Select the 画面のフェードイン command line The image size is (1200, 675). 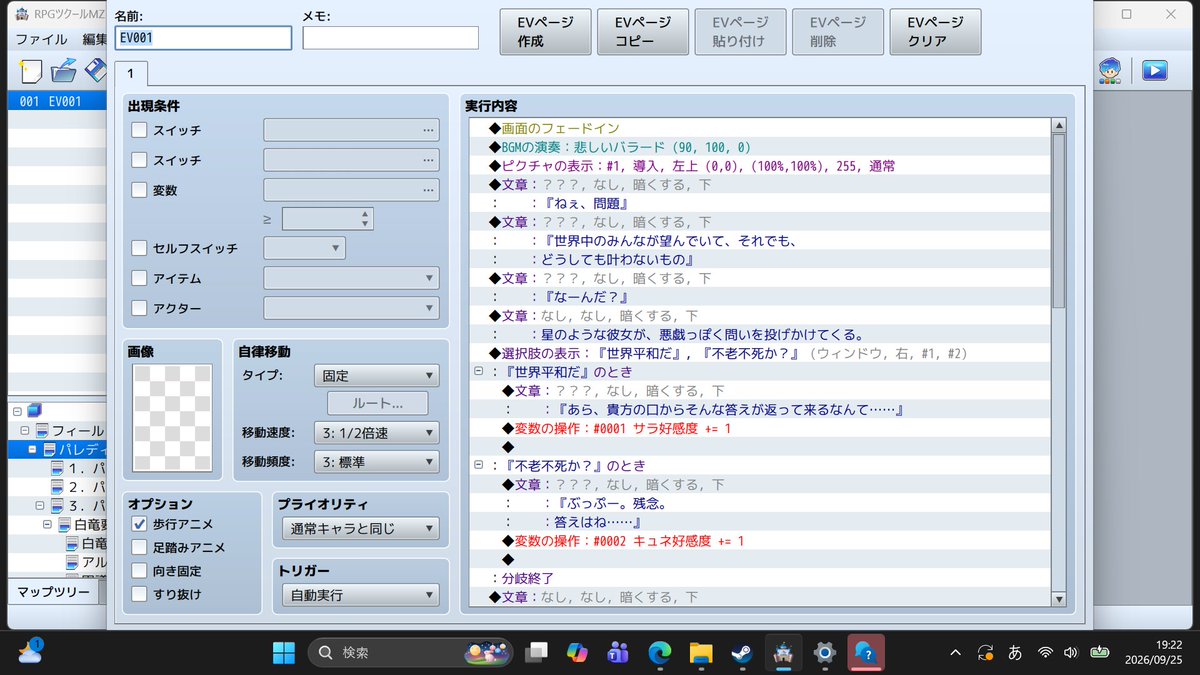pos(760,129)
